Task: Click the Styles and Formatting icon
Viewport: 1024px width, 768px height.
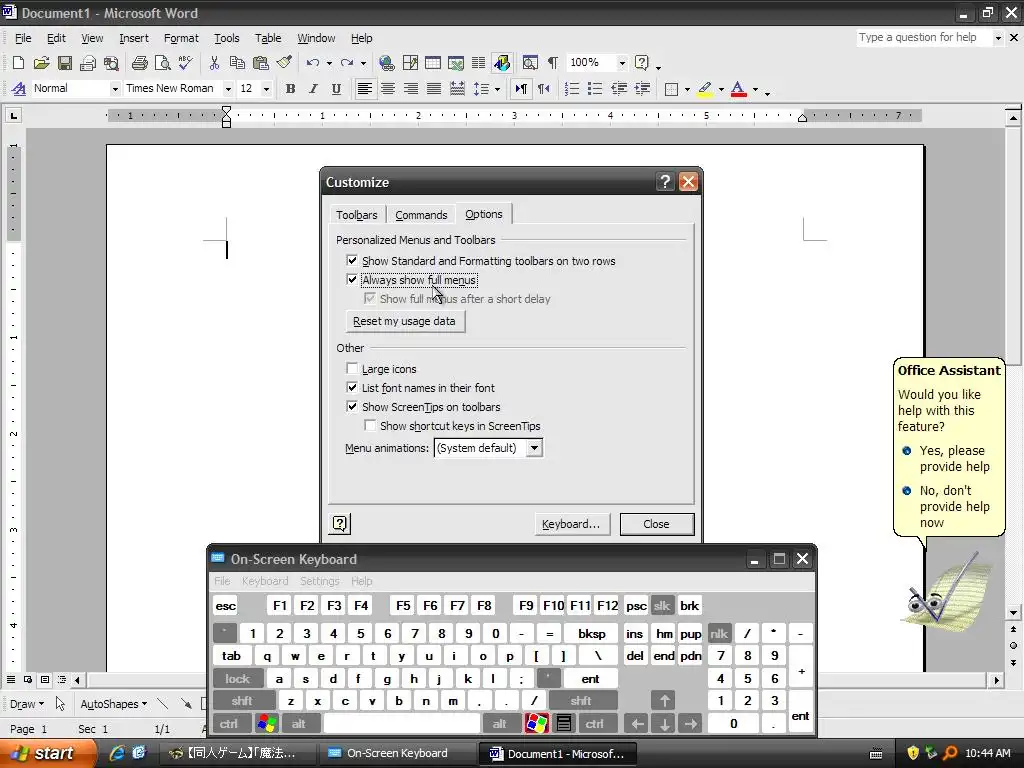Action: coord(19,89)
